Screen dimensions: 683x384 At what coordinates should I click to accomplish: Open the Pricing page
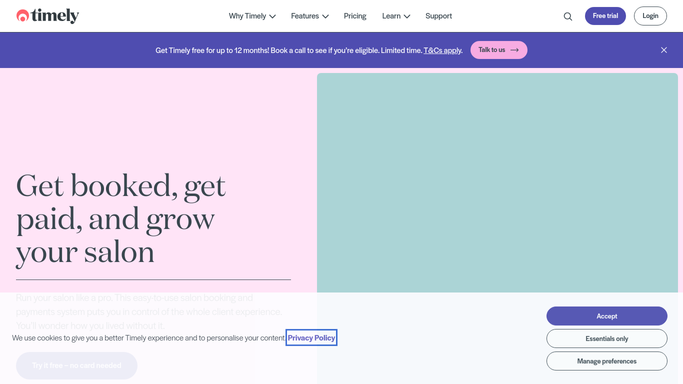pyautogui.click(x=355, y=16)
